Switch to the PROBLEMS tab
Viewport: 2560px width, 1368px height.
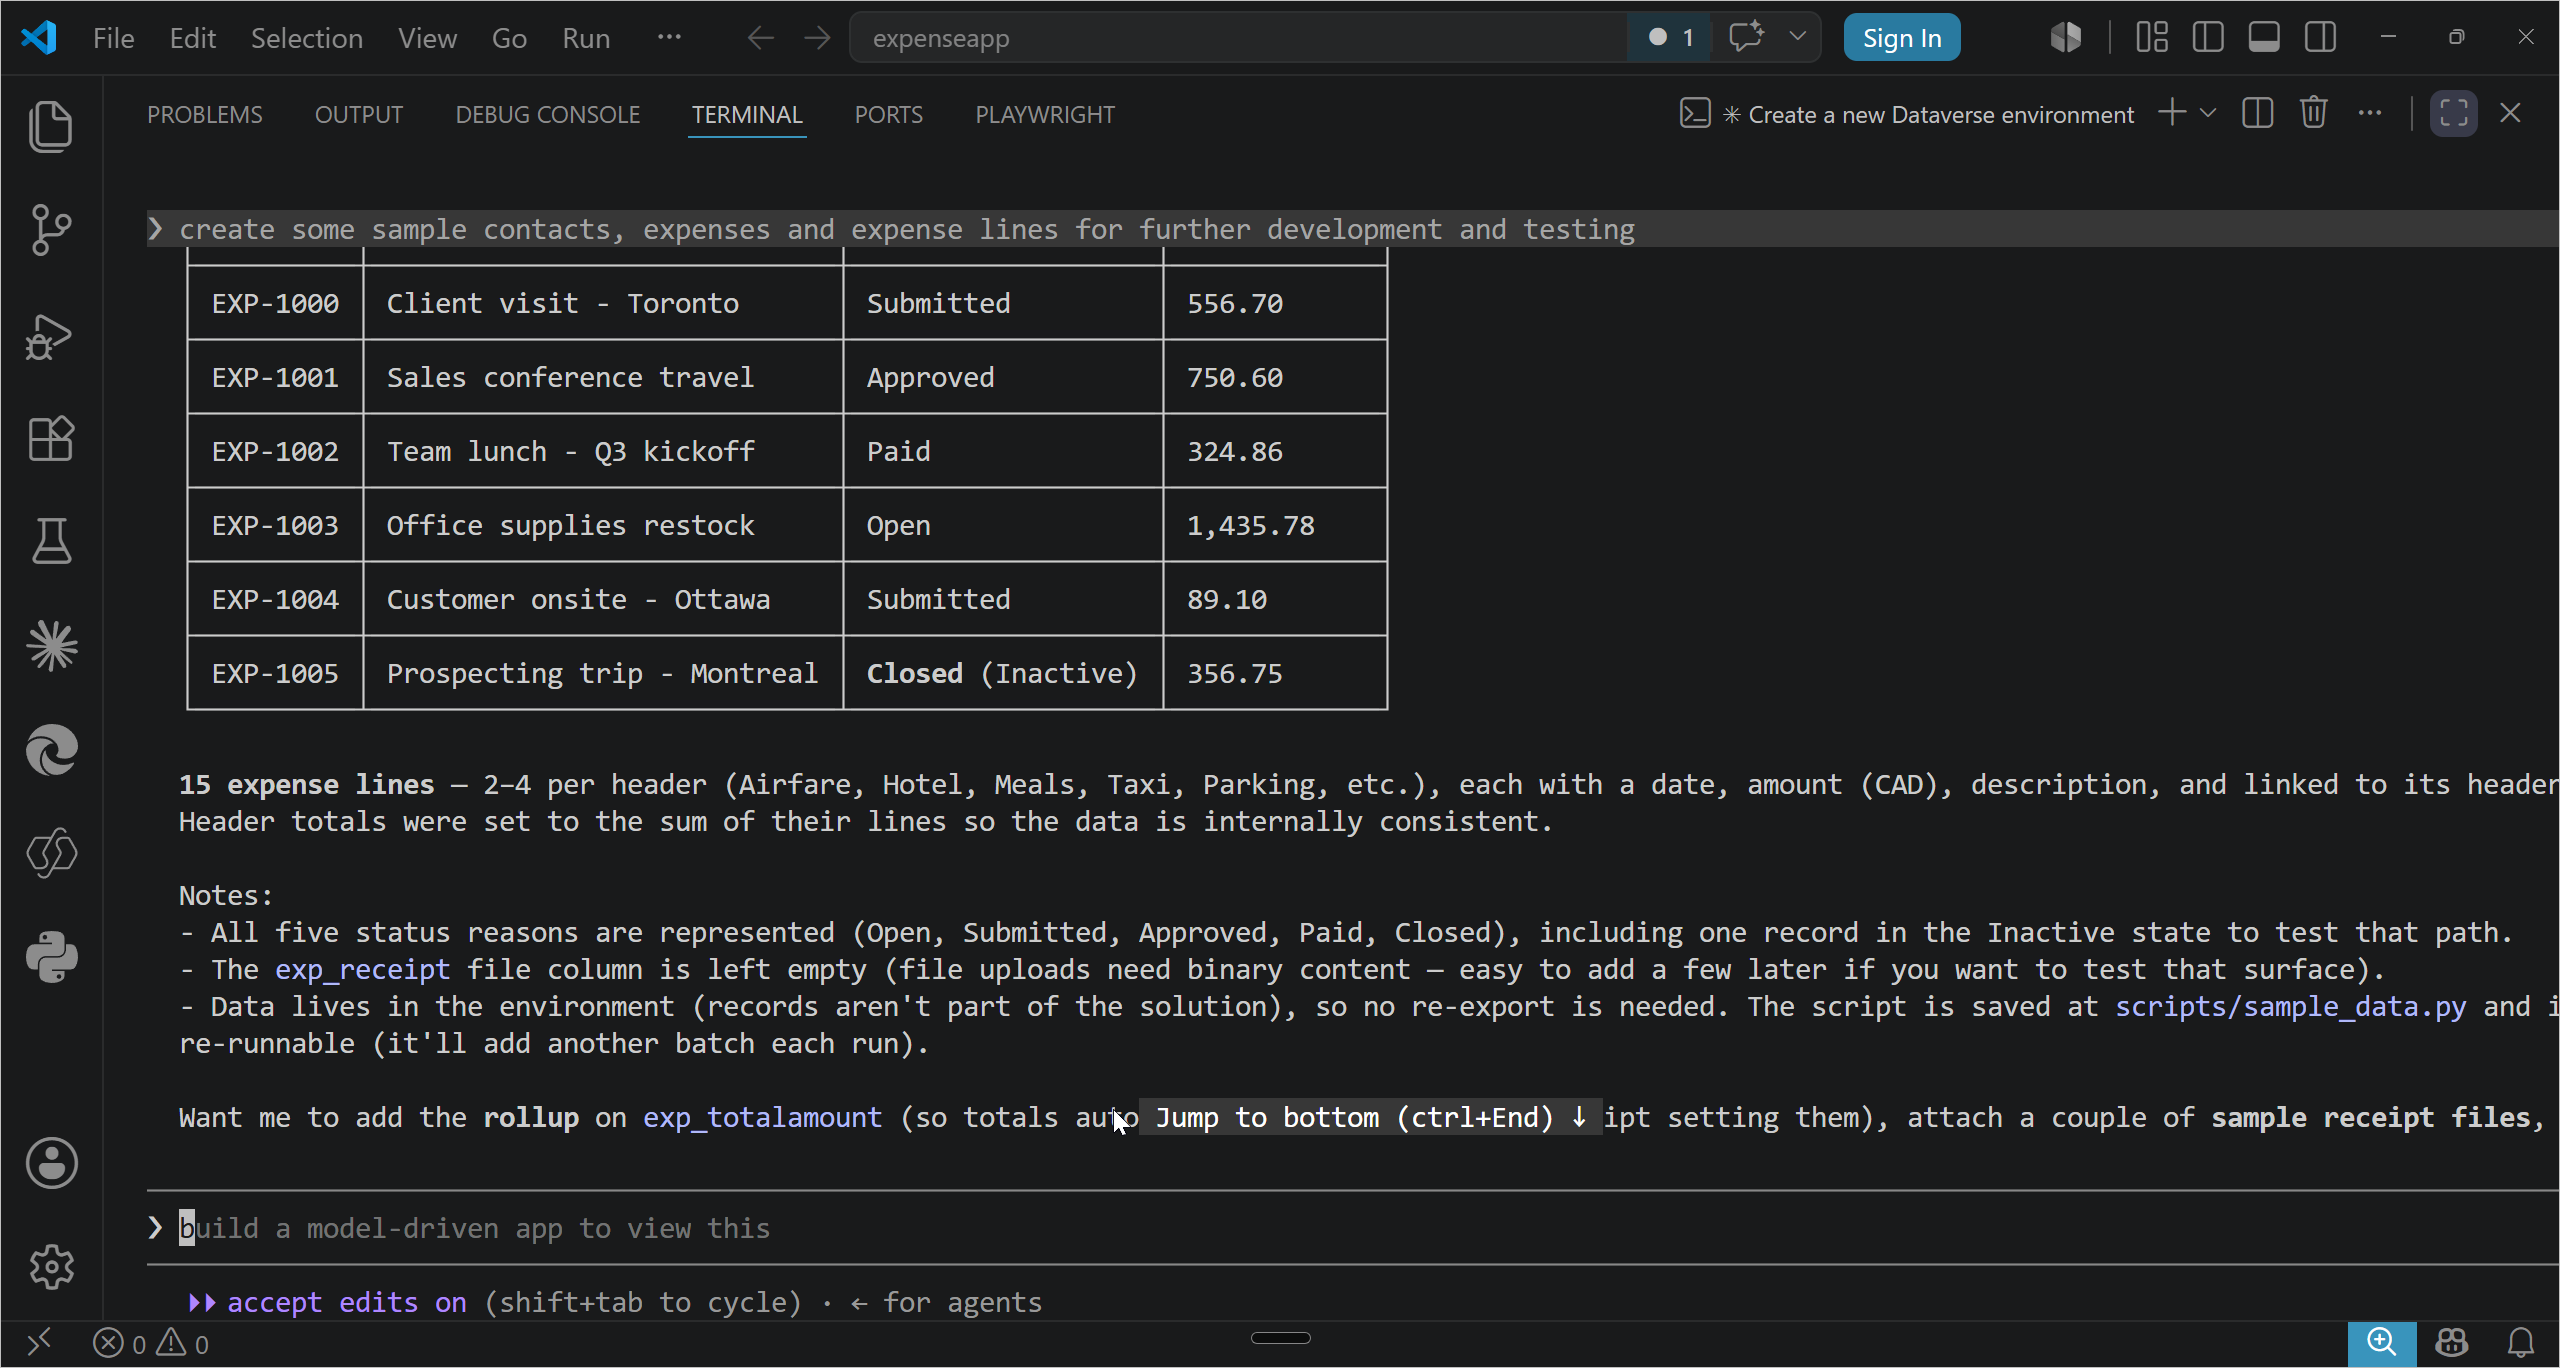point(204,115)
